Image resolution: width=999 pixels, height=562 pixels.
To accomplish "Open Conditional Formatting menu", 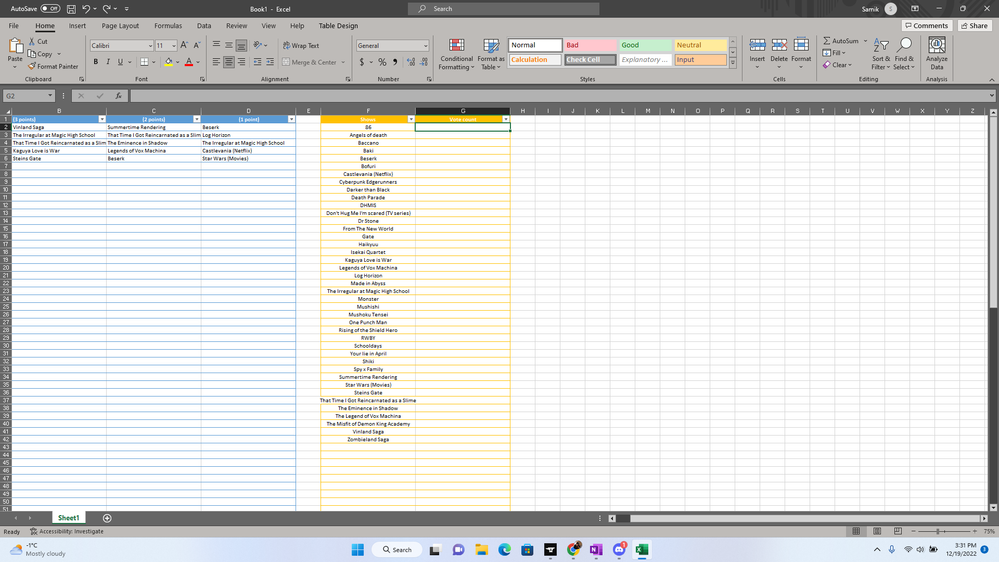I will pos(456,54).
